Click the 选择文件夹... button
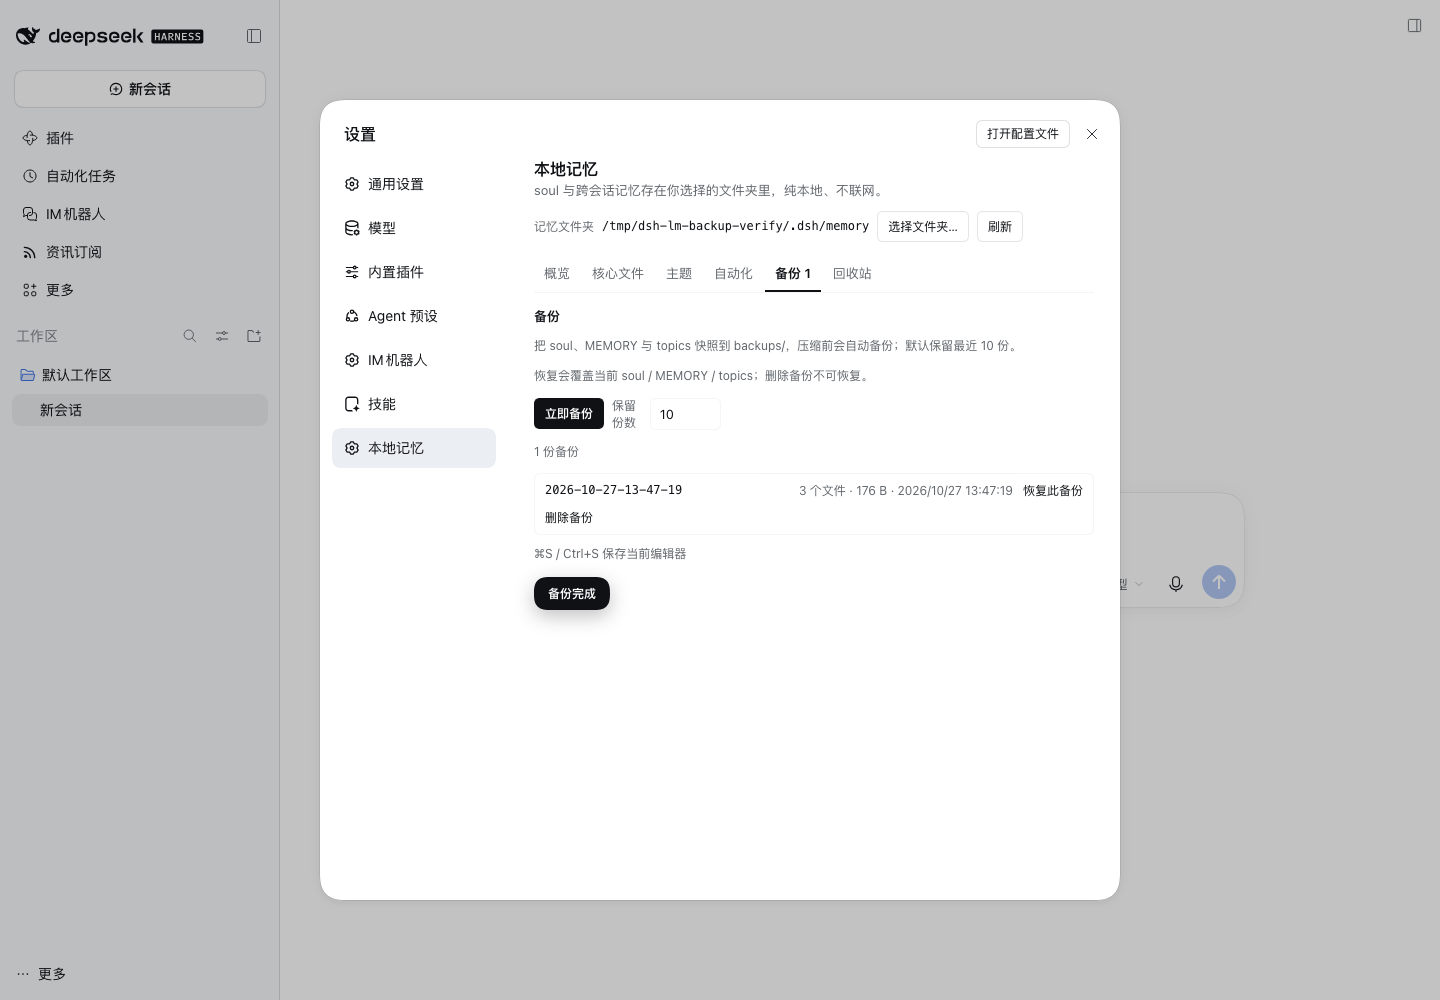The width and height of the screenshot is (1440, 1000). click(x=923, y=227)
